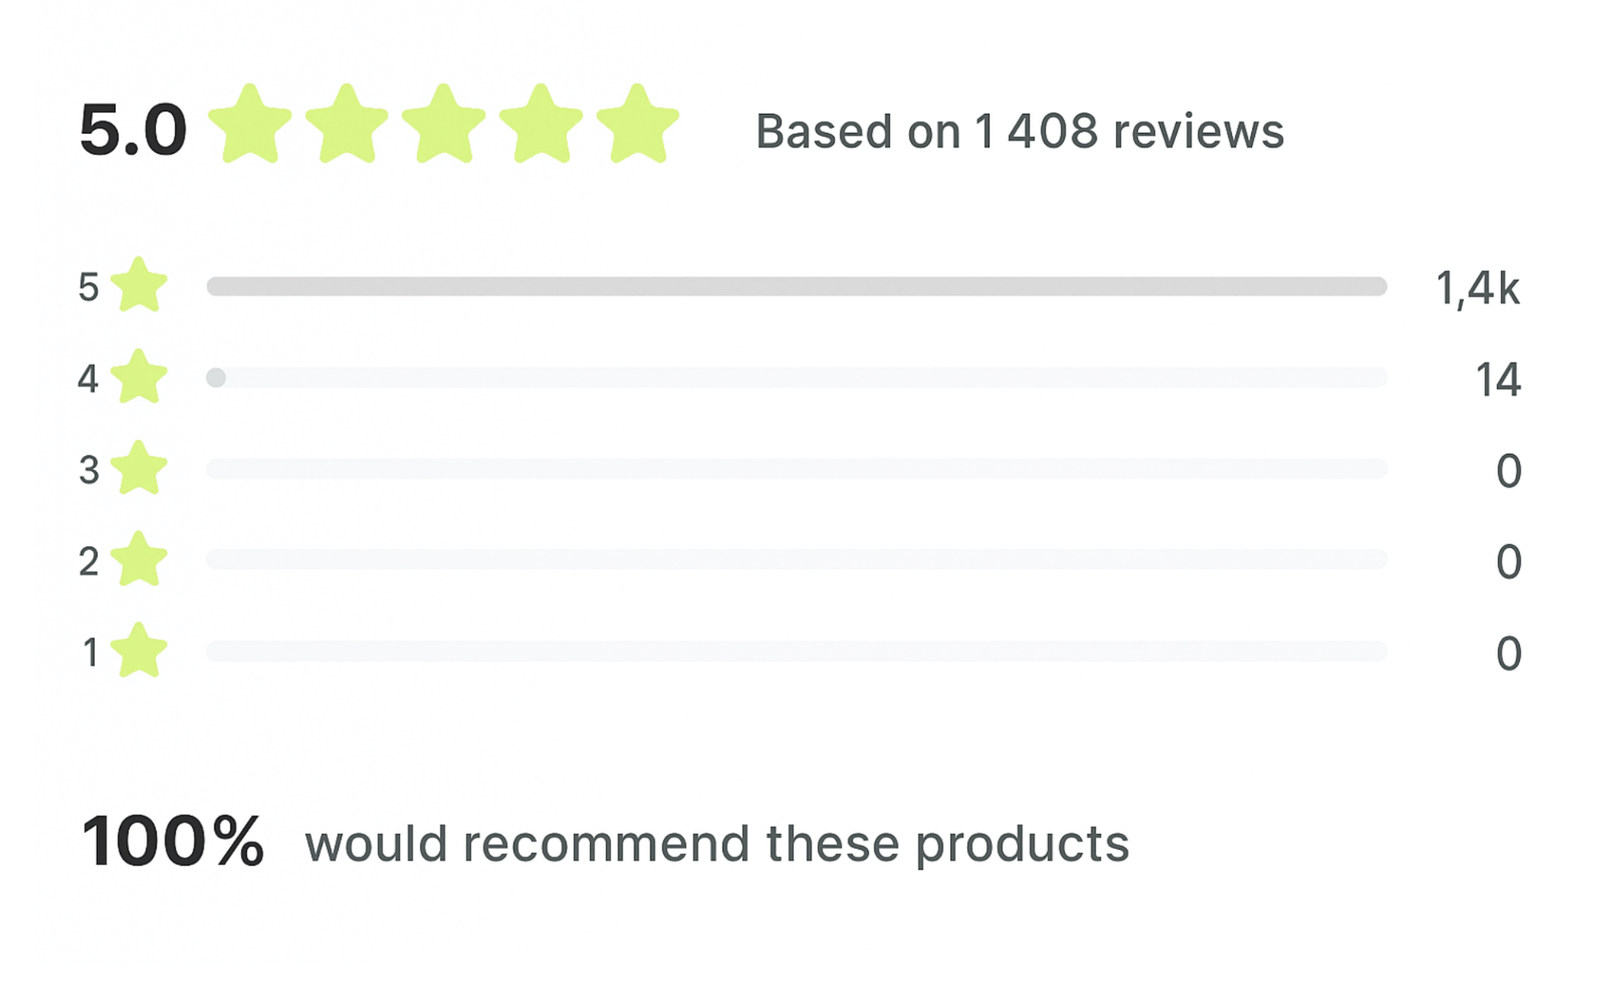The width and height of the screenshot is (1600, 1005).
Task: Click the star icon beside the 3 row
Action: [x=139, y=468]
